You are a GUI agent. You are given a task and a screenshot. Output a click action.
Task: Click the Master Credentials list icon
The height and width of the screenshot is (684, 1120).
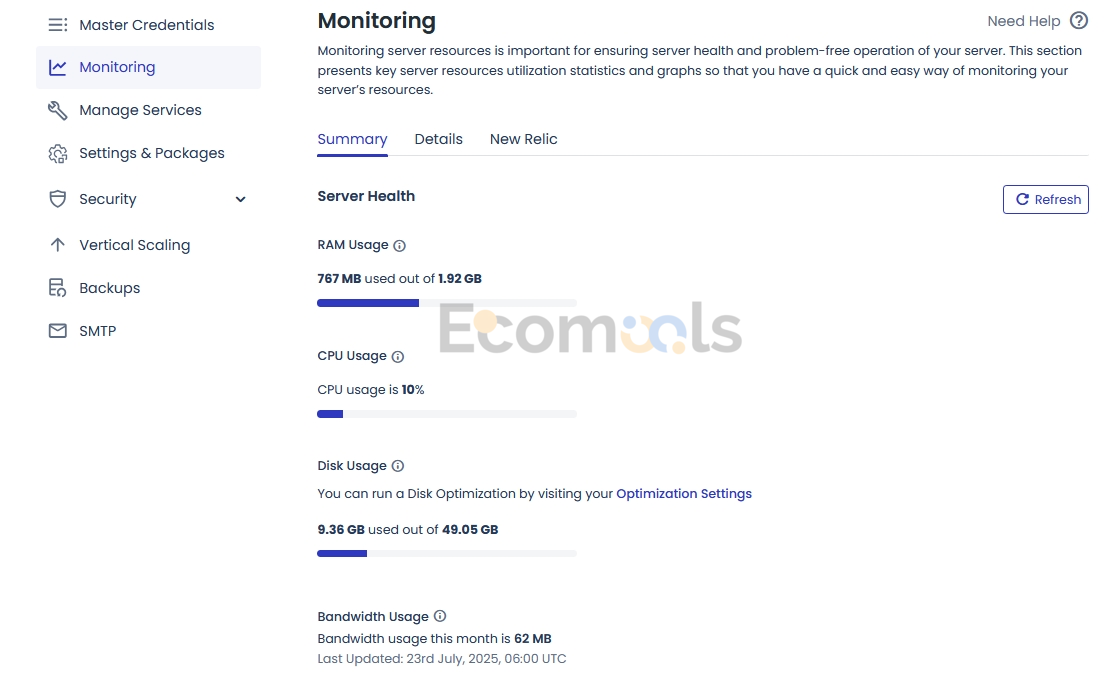click(58, 25)
